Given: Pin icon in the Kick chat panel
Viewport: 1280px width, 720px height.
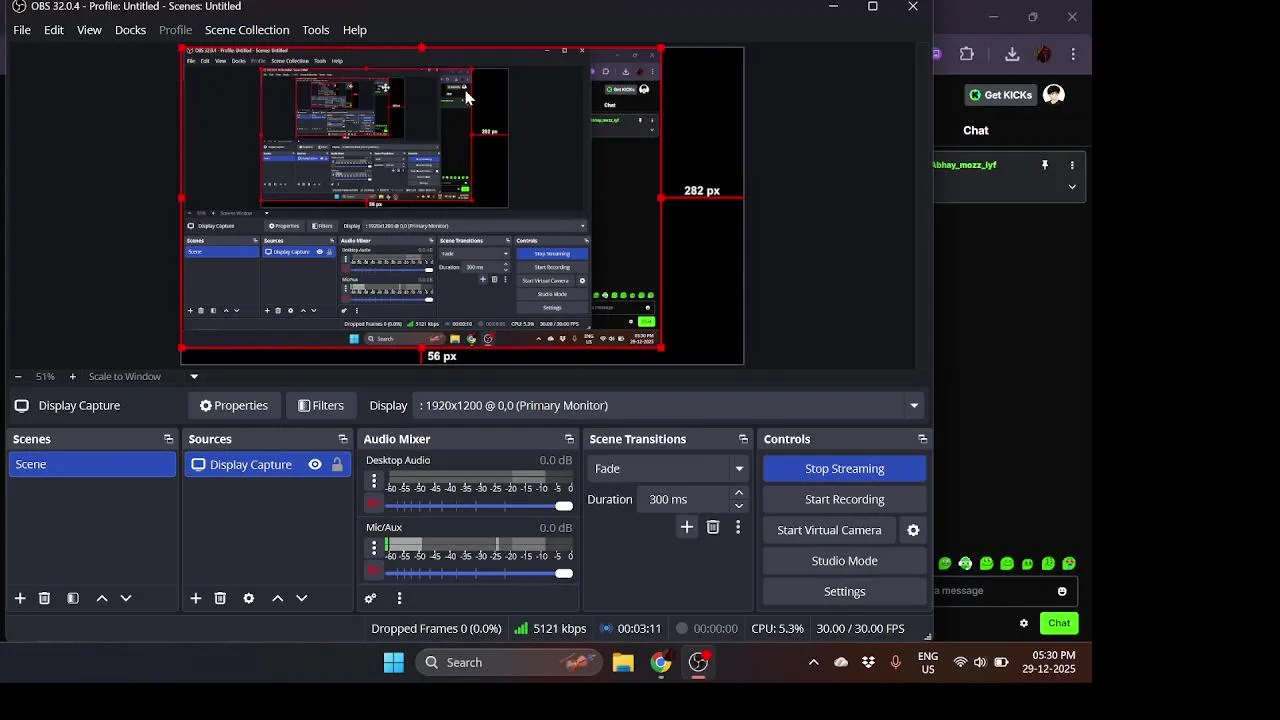Looking at the screenshot, I should click(x=1045, y=165).
